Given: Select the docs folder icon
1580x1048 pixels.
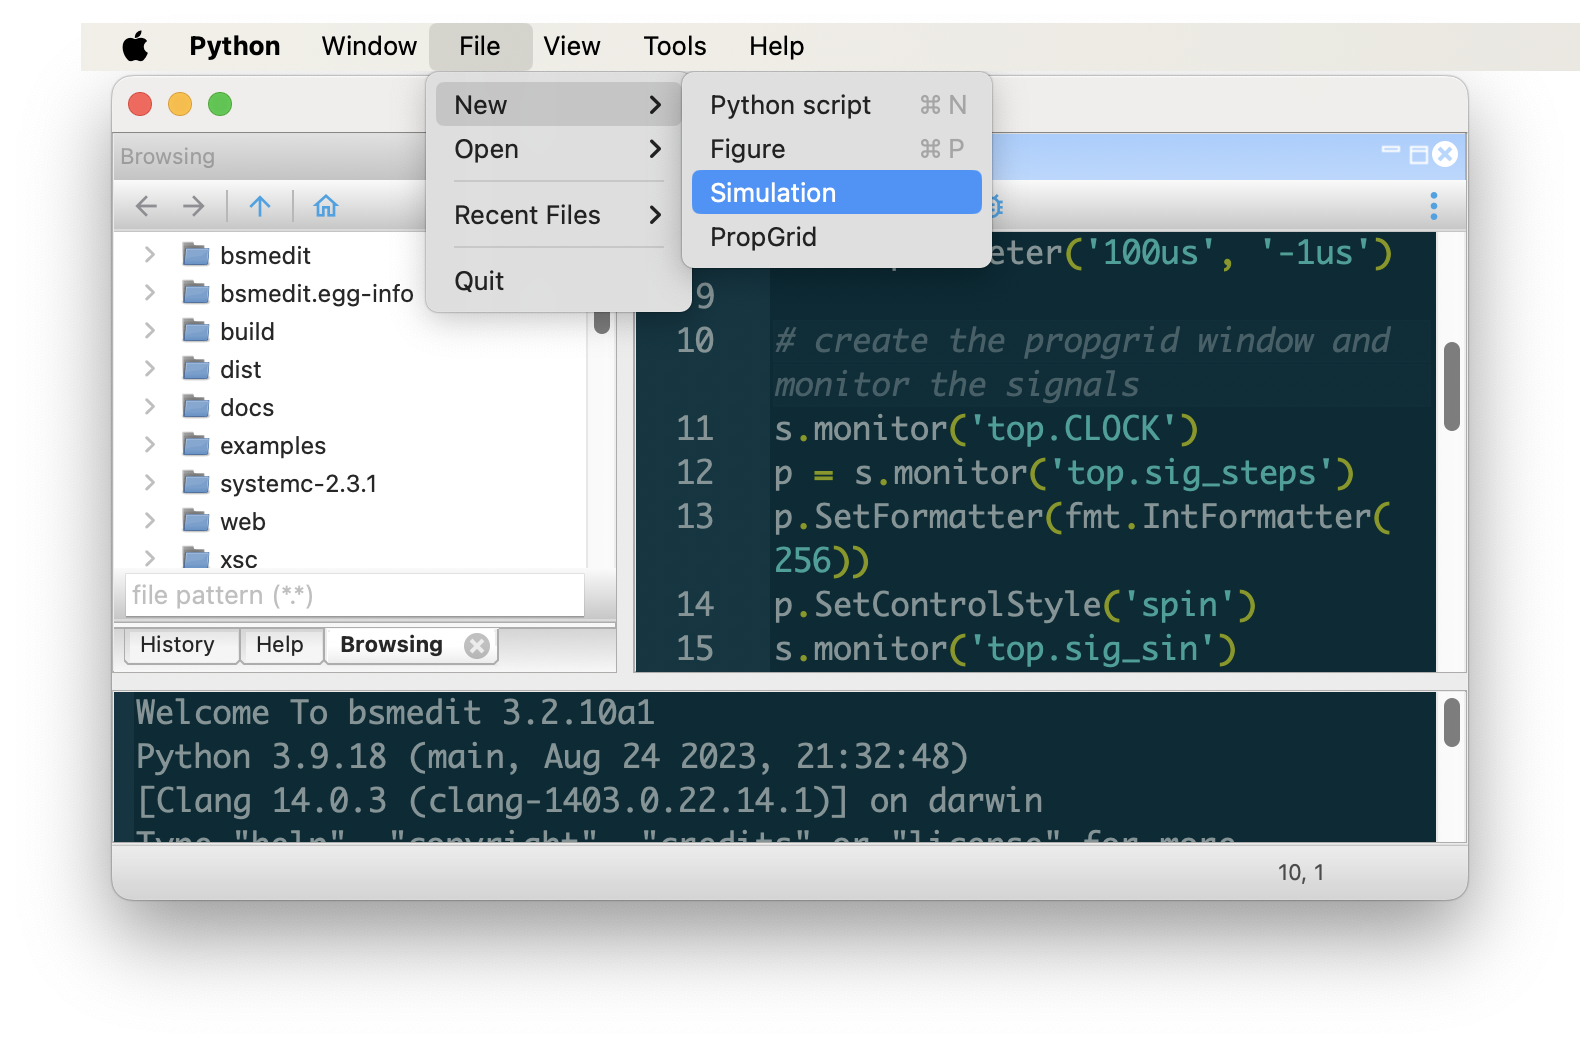Looking at the screenshot, I should point(196,406).
